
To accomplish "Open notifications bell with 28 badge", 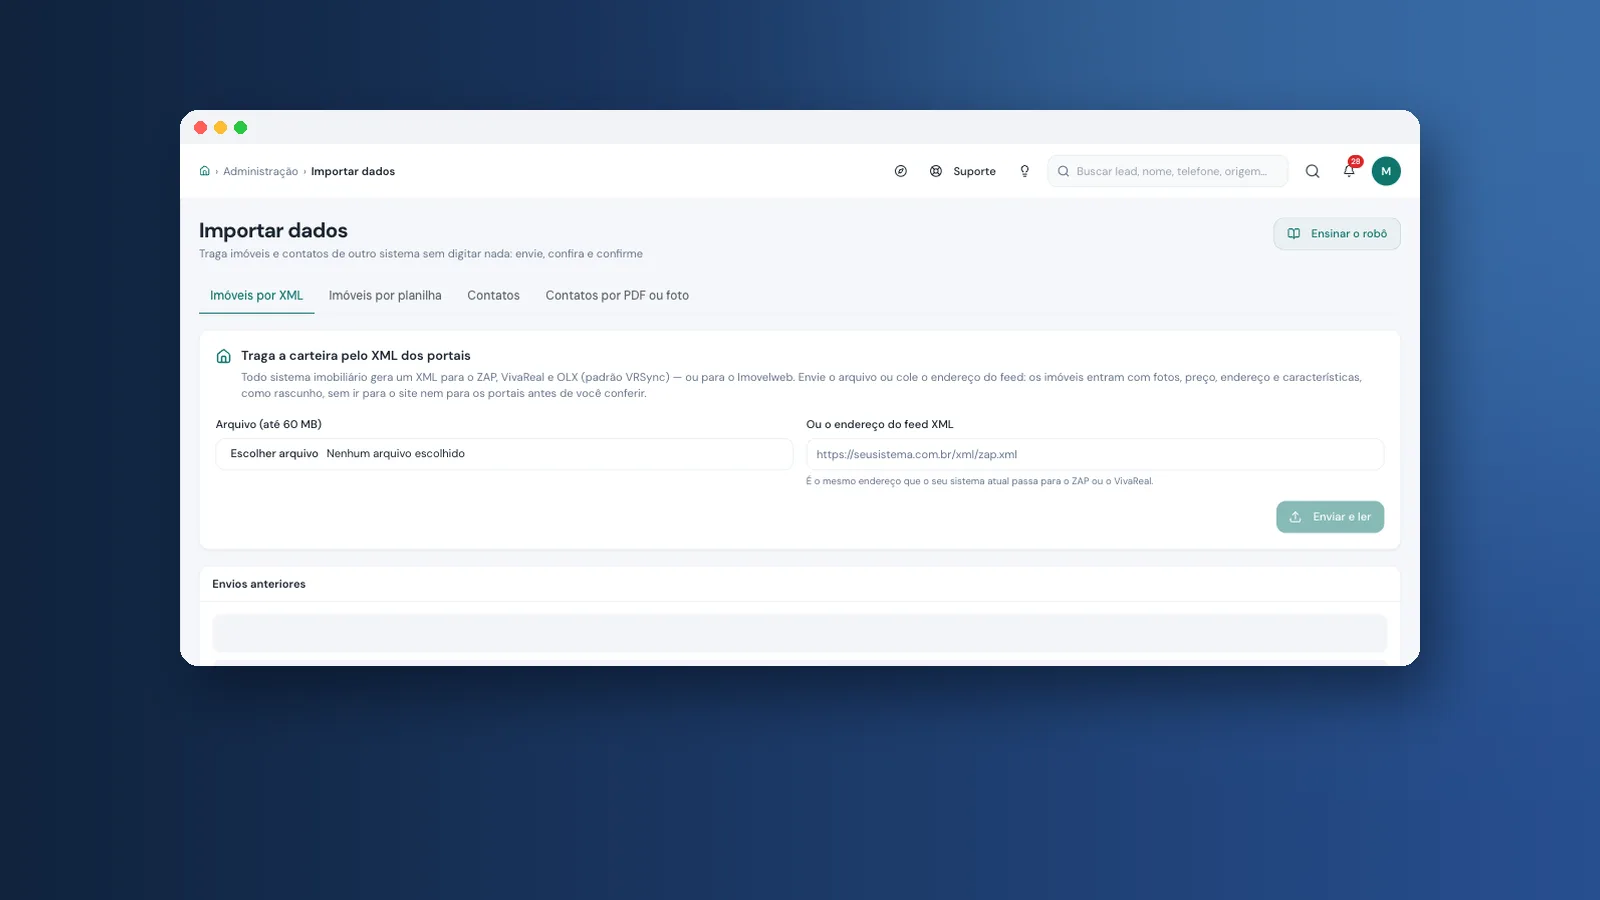I will coord(1349,170).
